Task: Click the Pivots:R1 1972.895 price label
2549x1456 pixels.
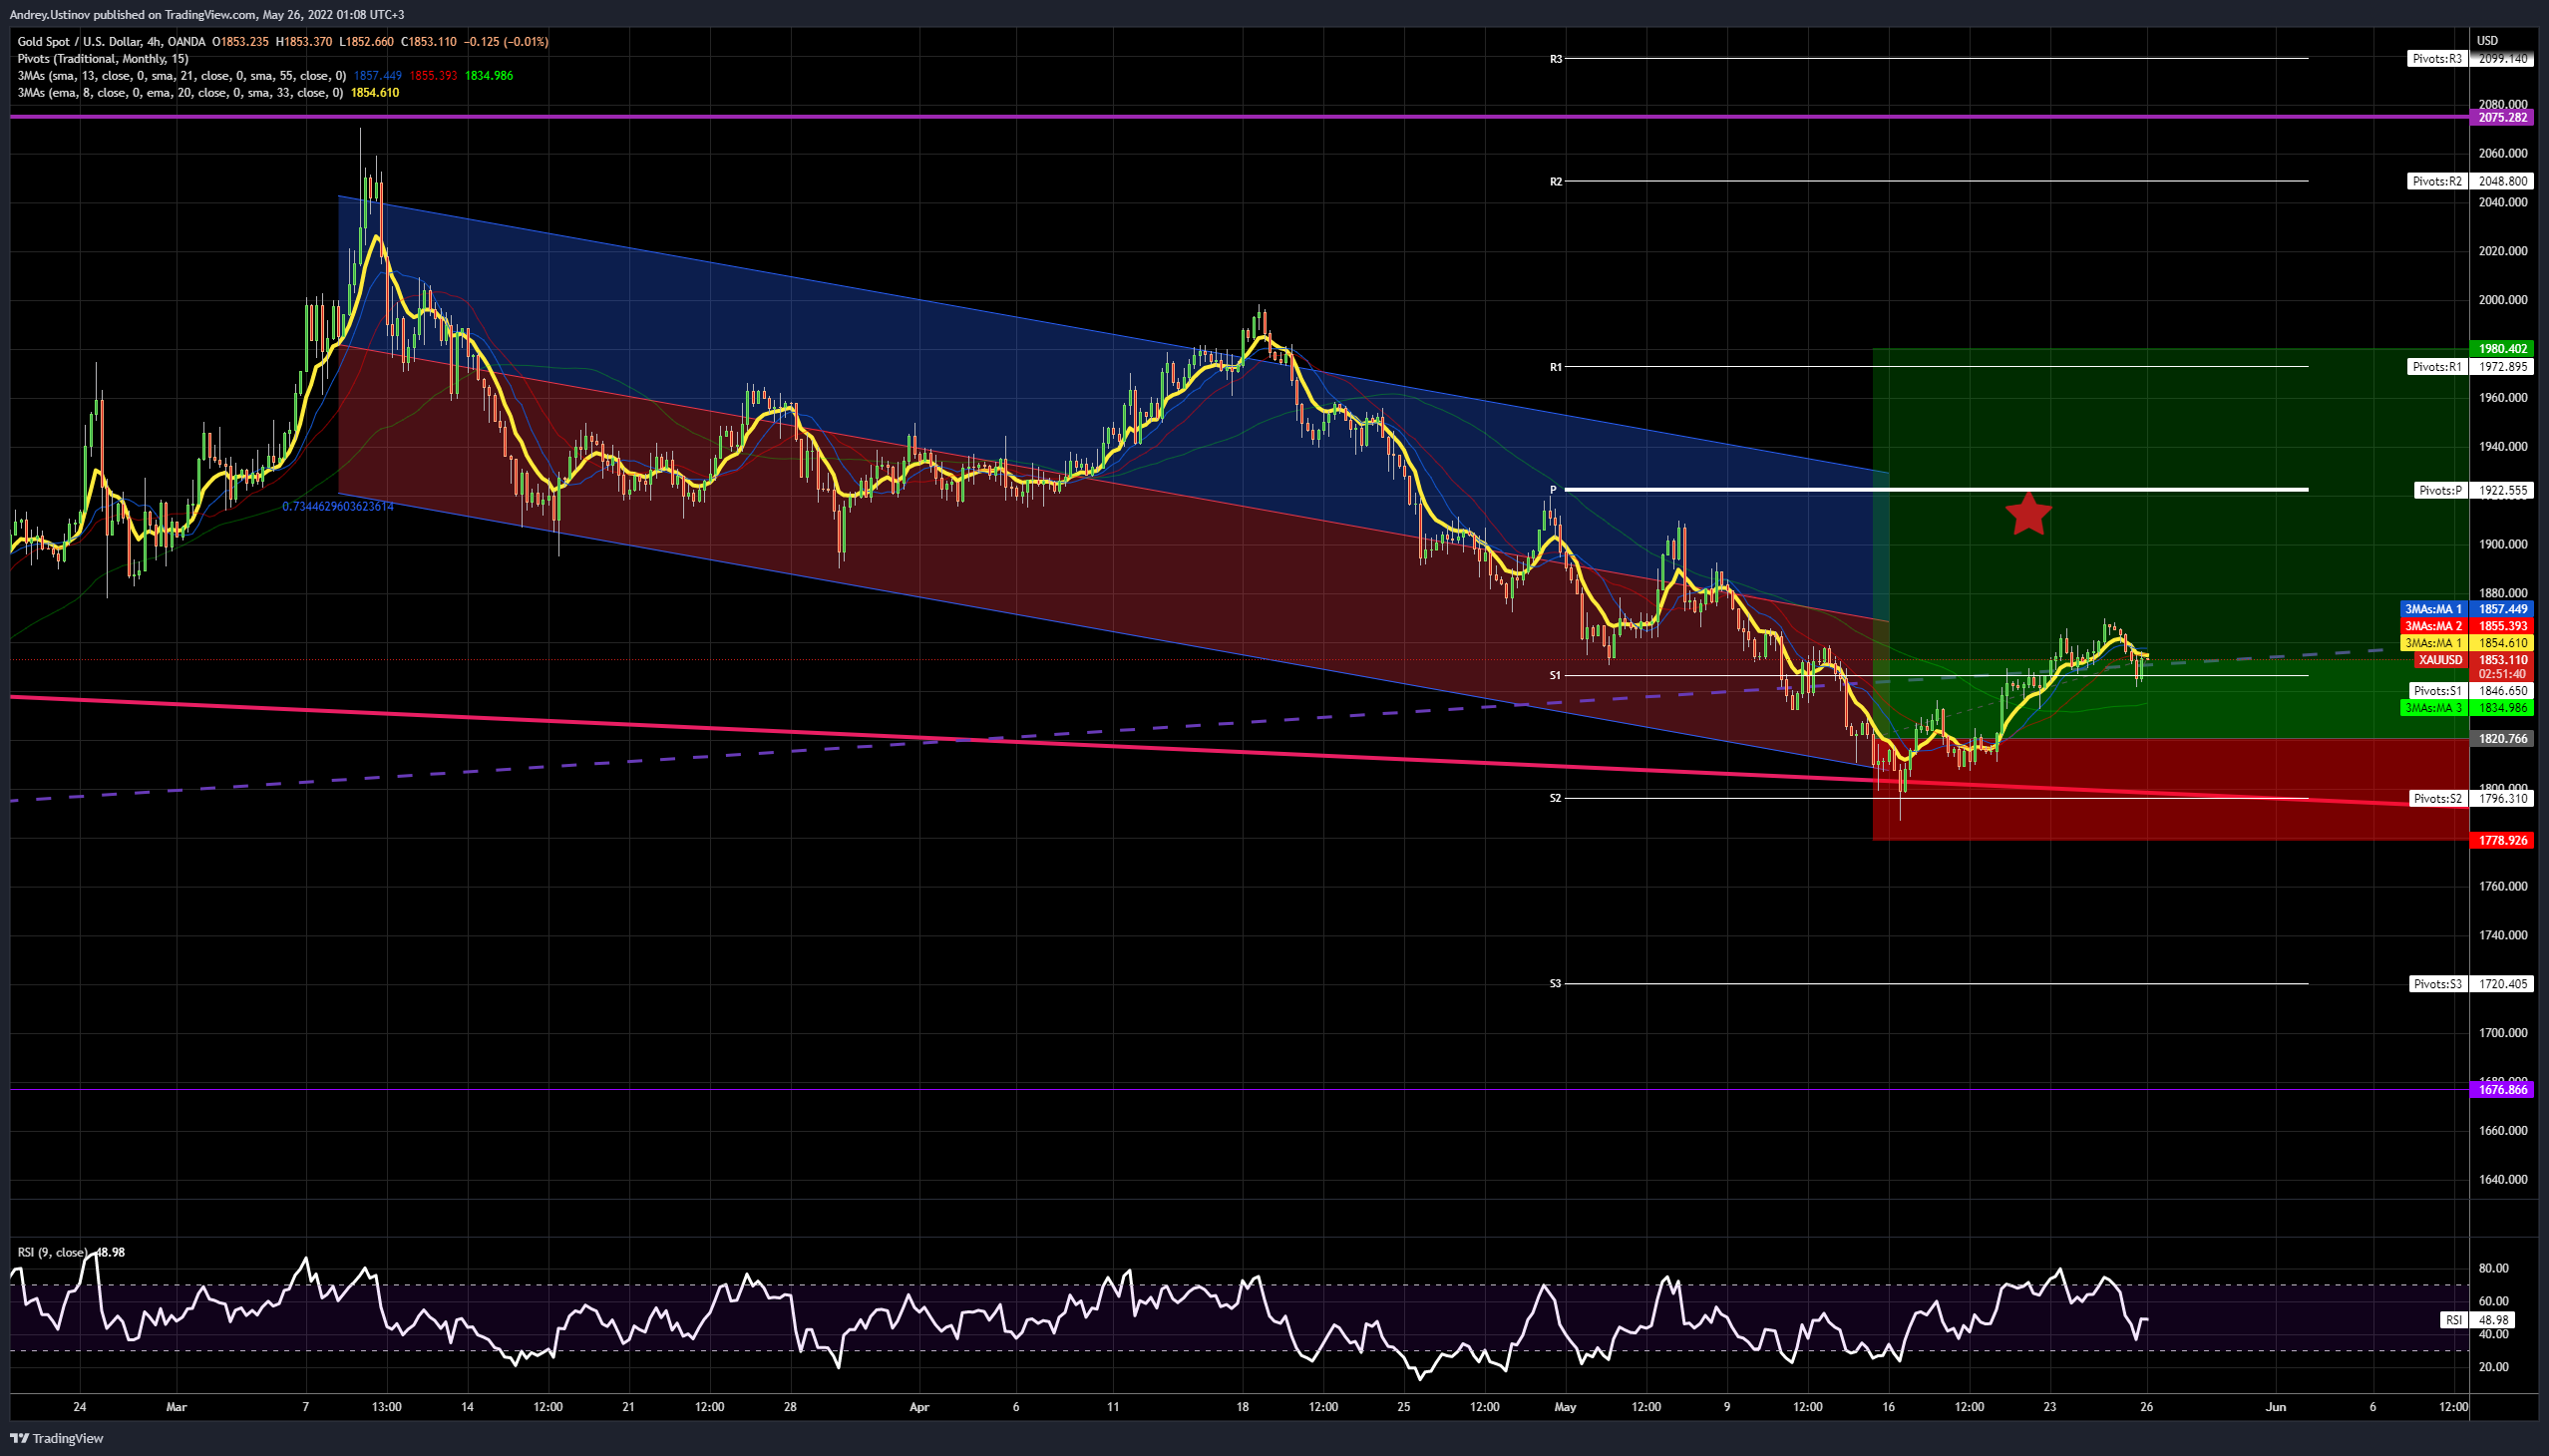Action: pos(2470,367)
